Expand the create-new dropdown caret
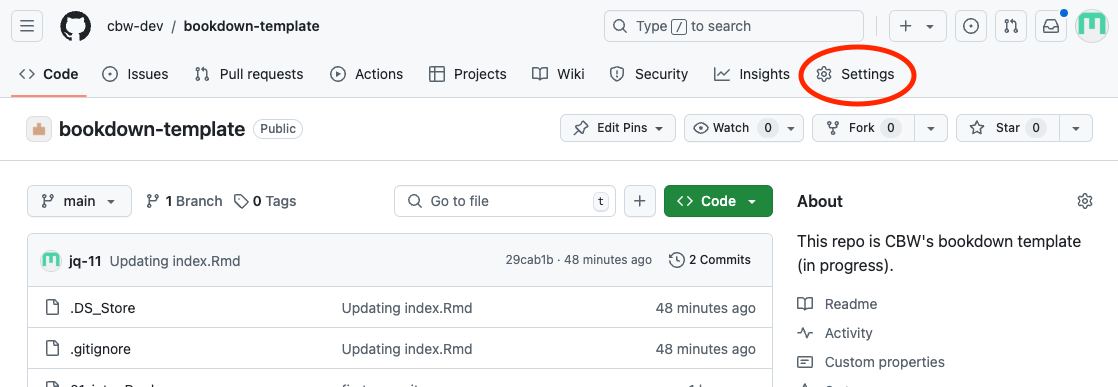 pos(930,26)
